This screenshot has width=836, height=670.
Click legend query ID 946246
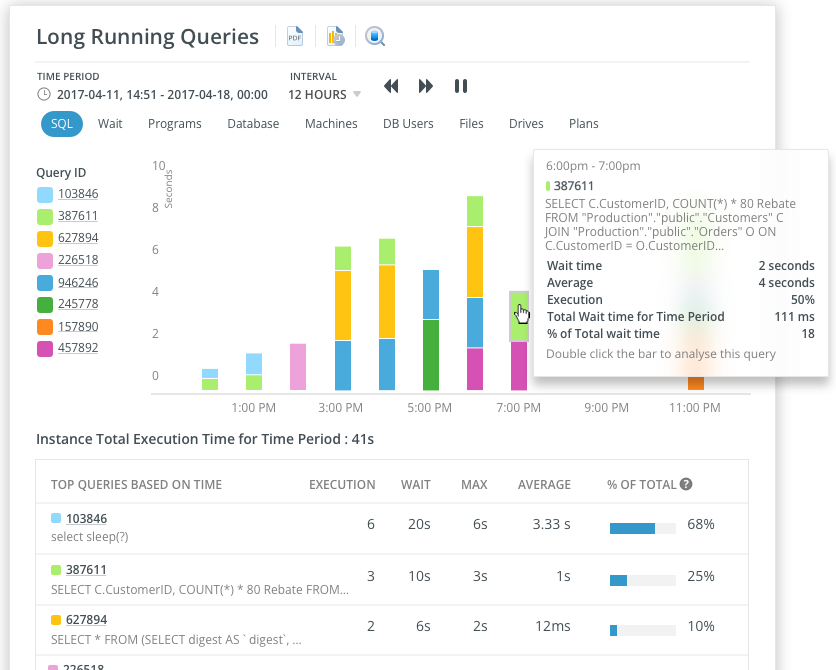click(78, 282)
